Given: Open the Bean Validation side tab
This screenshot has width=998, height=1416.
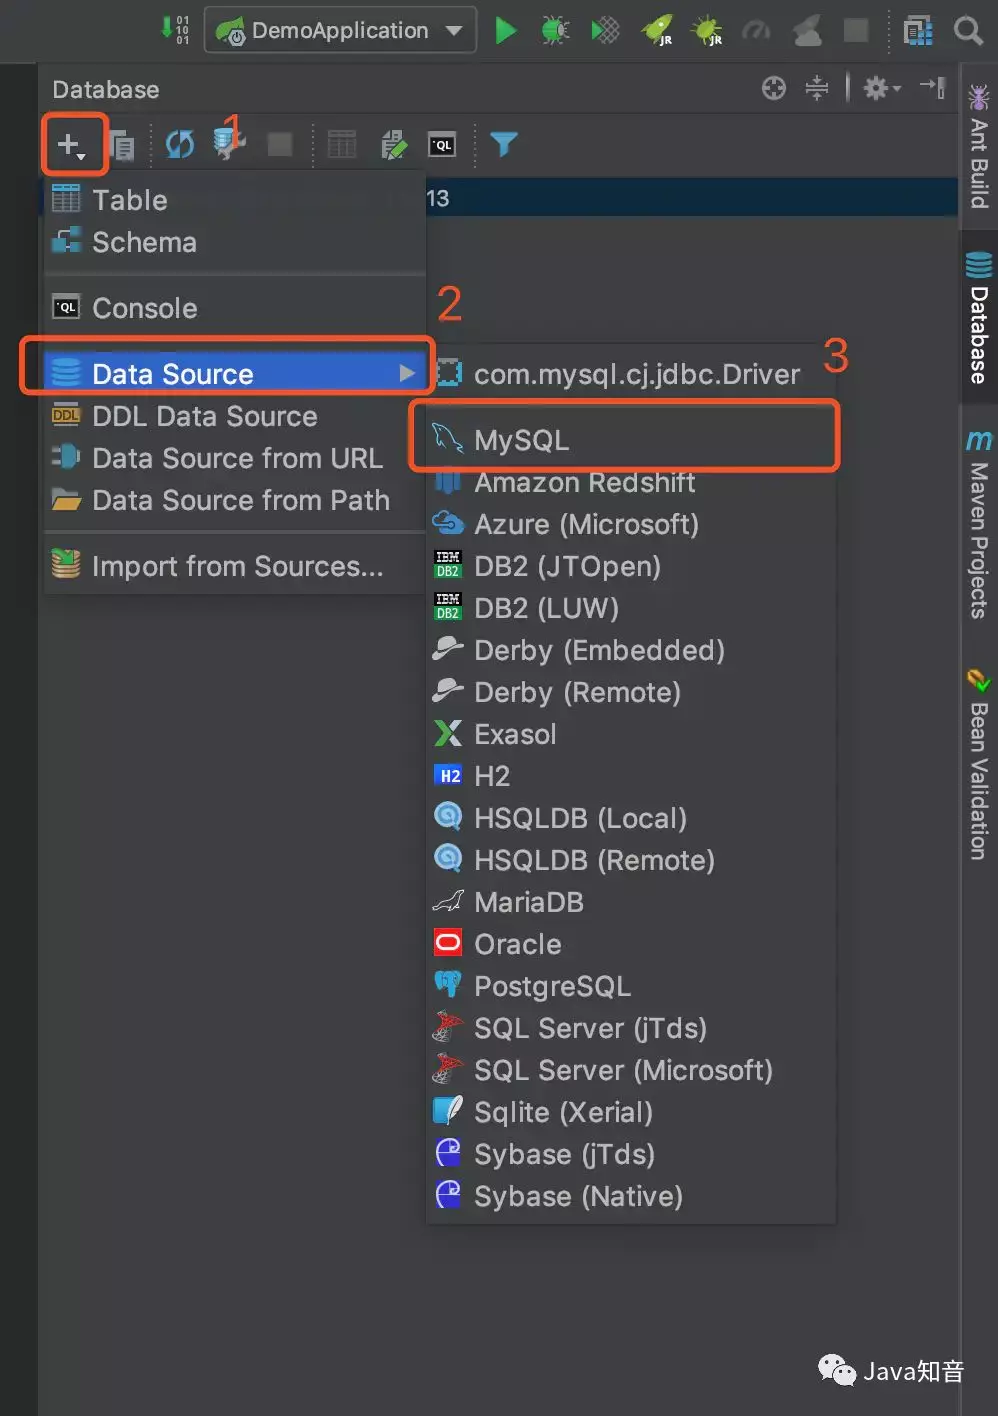Looking at the screenshot, I should pyautogui.click(x=978, y=765).
